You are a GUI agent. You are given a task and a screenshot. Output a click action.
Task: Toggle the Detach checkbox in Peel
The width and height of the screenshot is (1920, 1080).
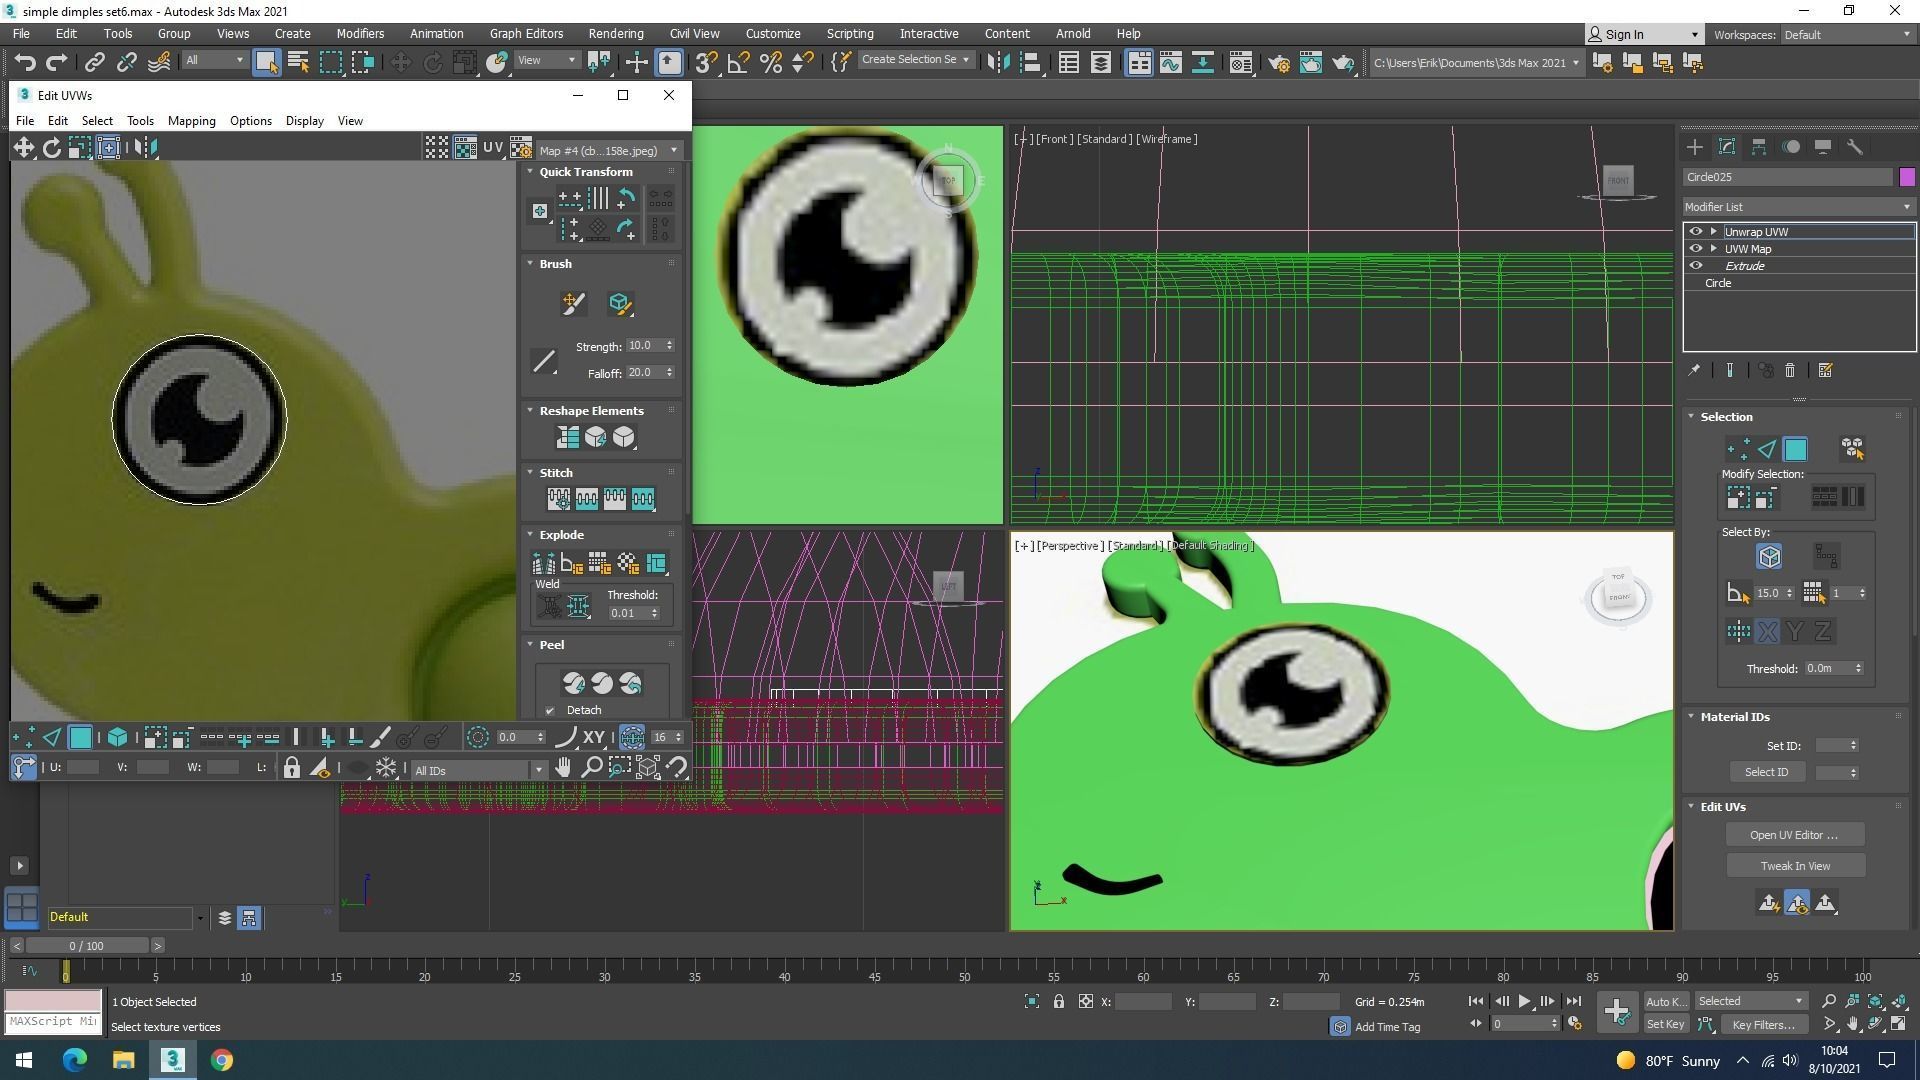(x=550, y=711)
